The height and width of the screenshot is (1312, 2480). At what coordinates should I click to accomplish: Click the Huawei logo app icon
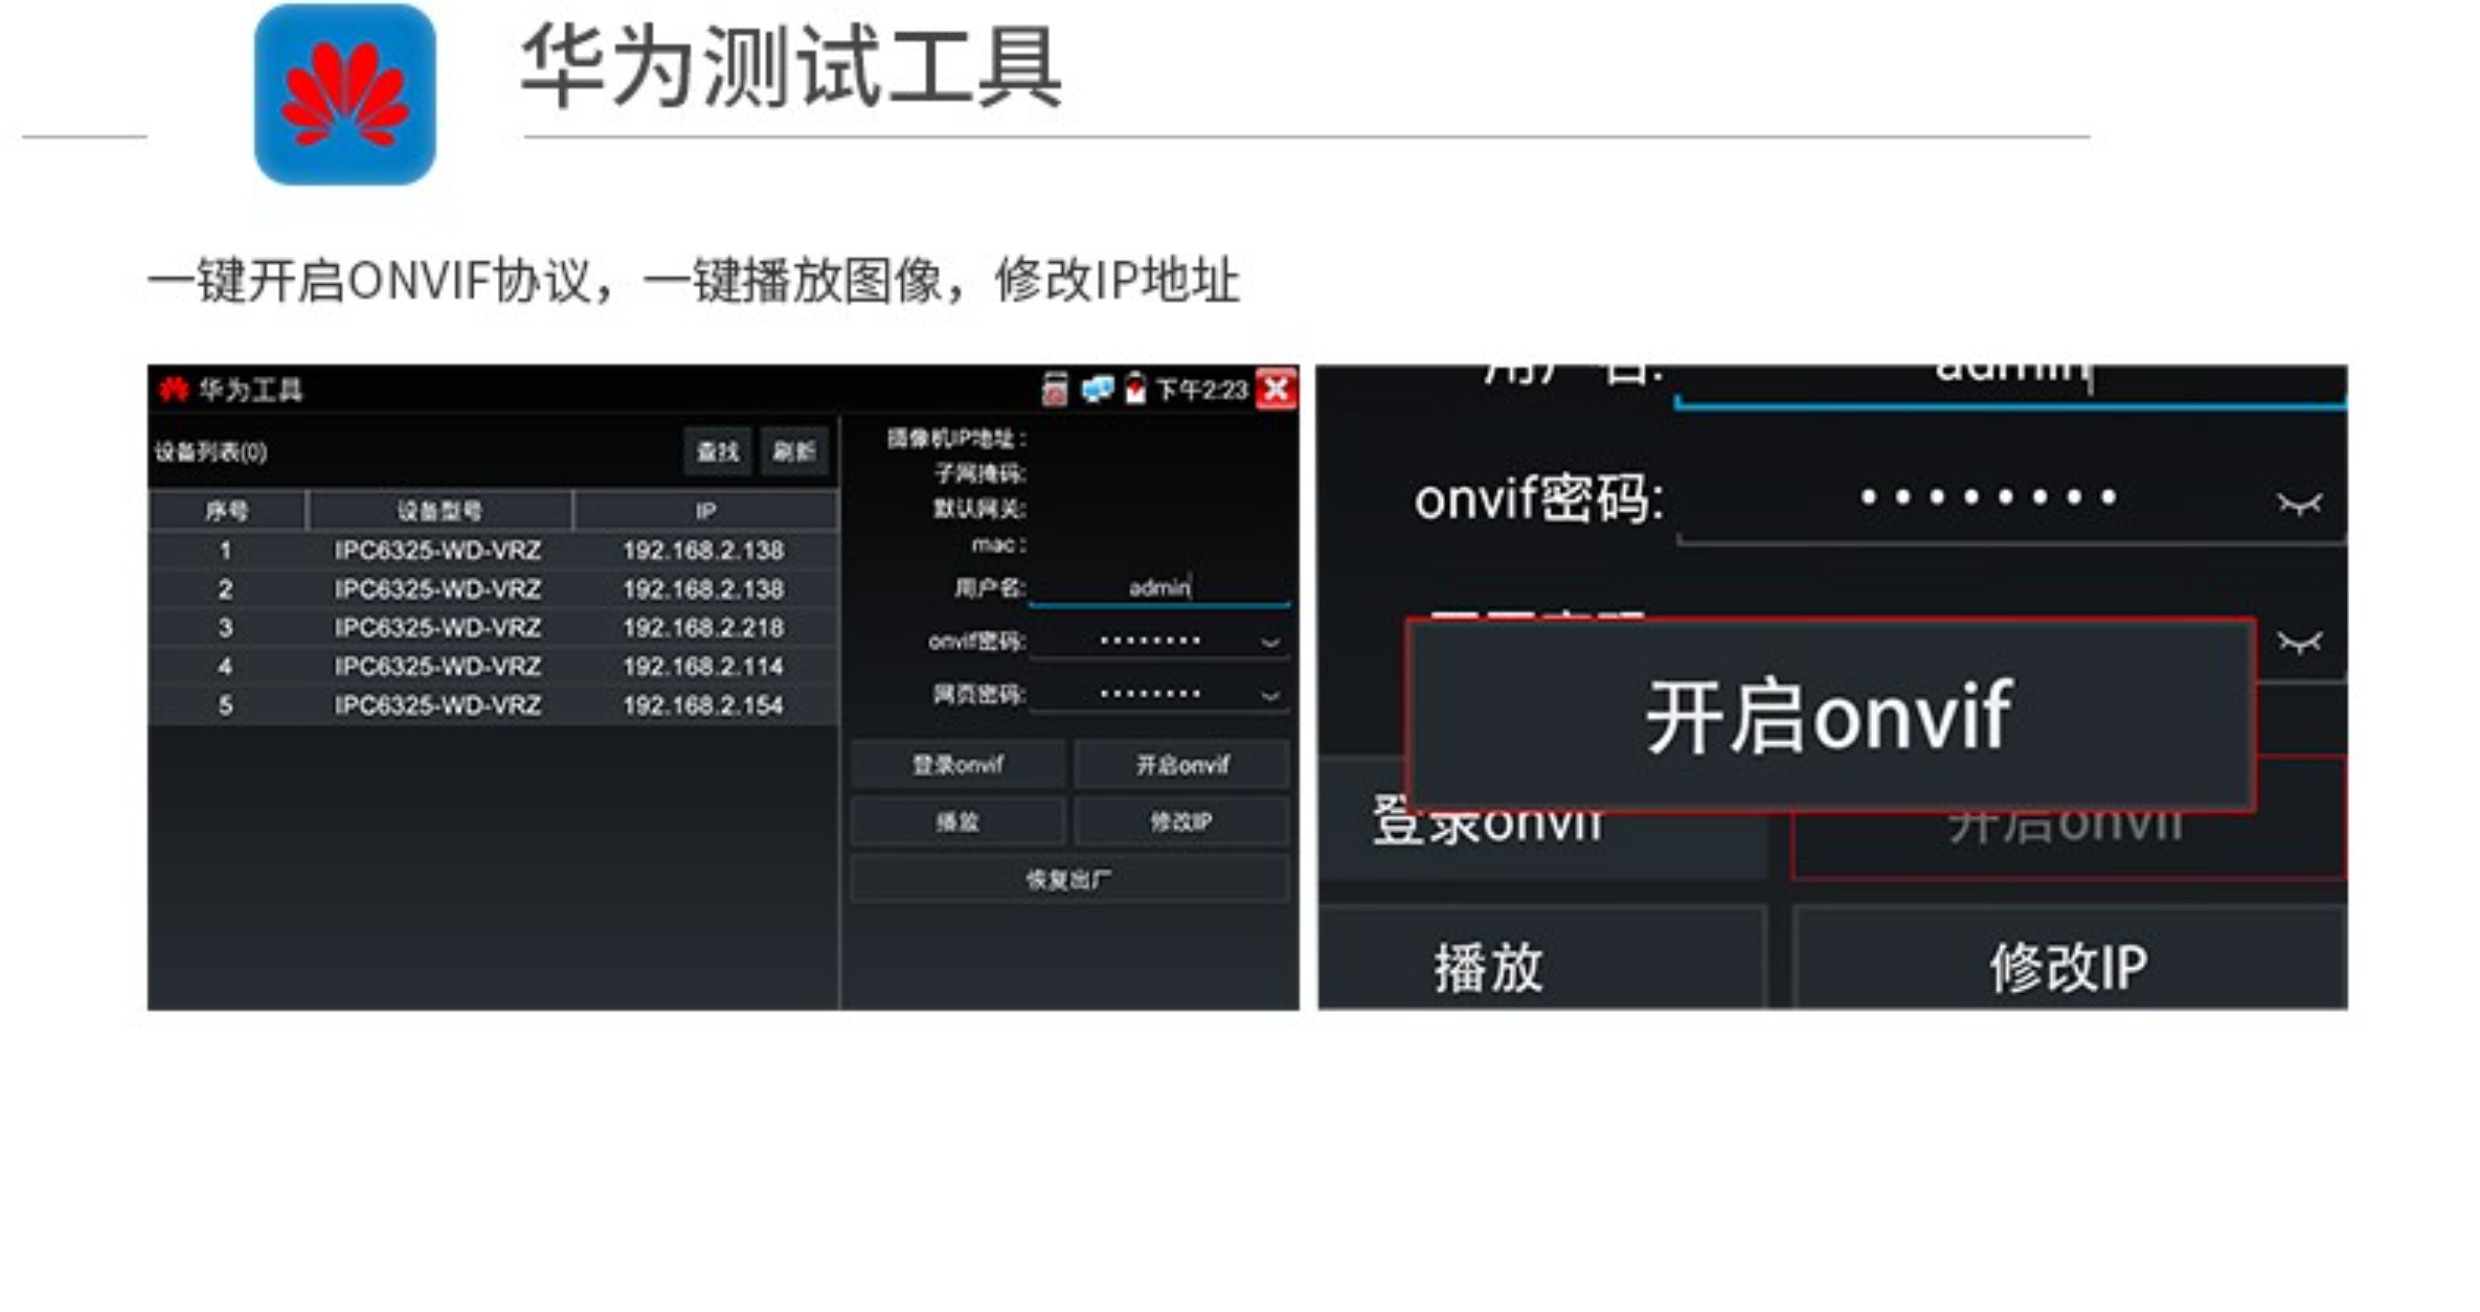click(x=345, y=94)
